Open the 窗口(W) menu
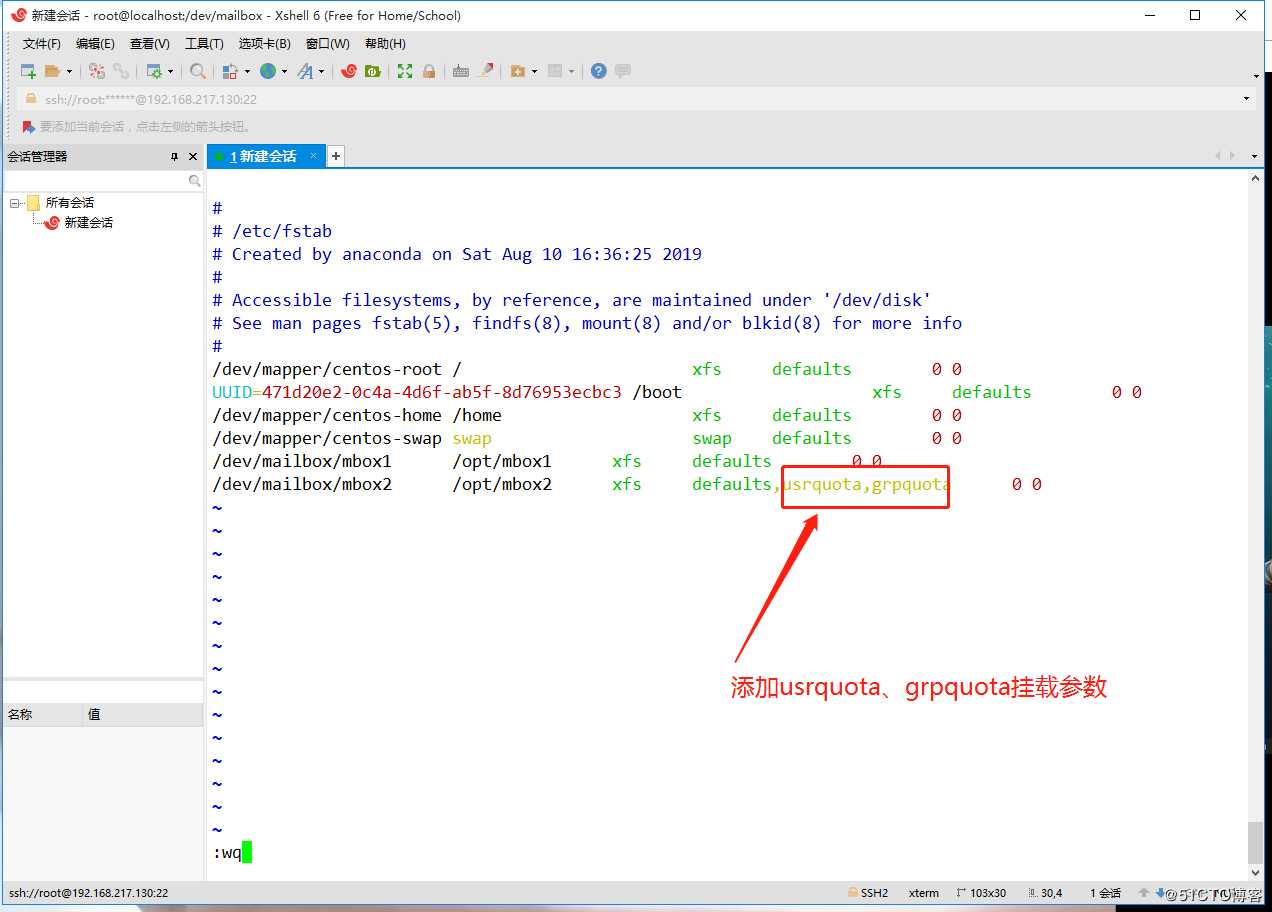The image size is (1272, 912). tap(328, 44)
